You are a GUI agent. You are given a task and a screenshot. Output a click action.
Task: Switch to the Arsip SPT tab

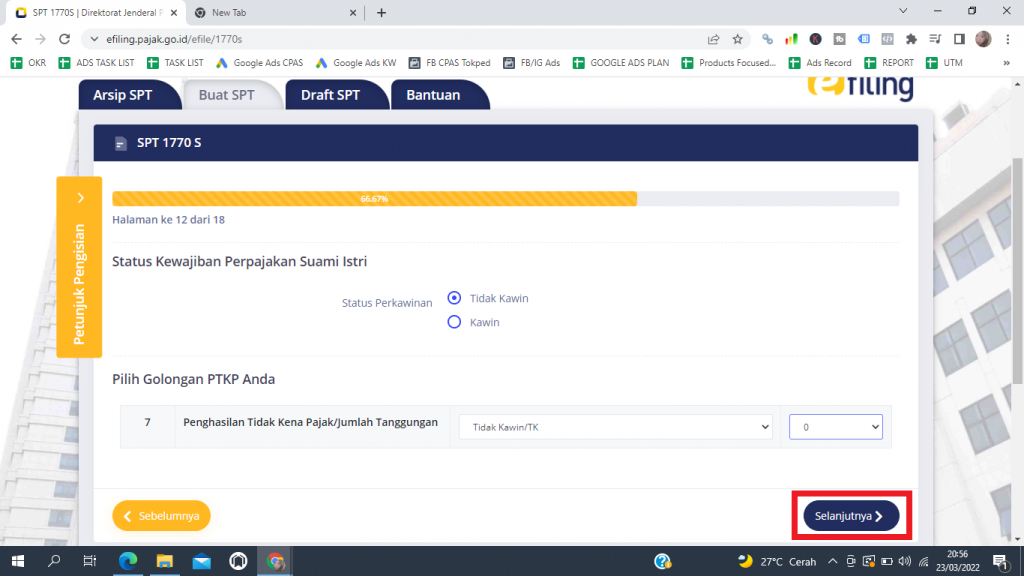point(123,95)
